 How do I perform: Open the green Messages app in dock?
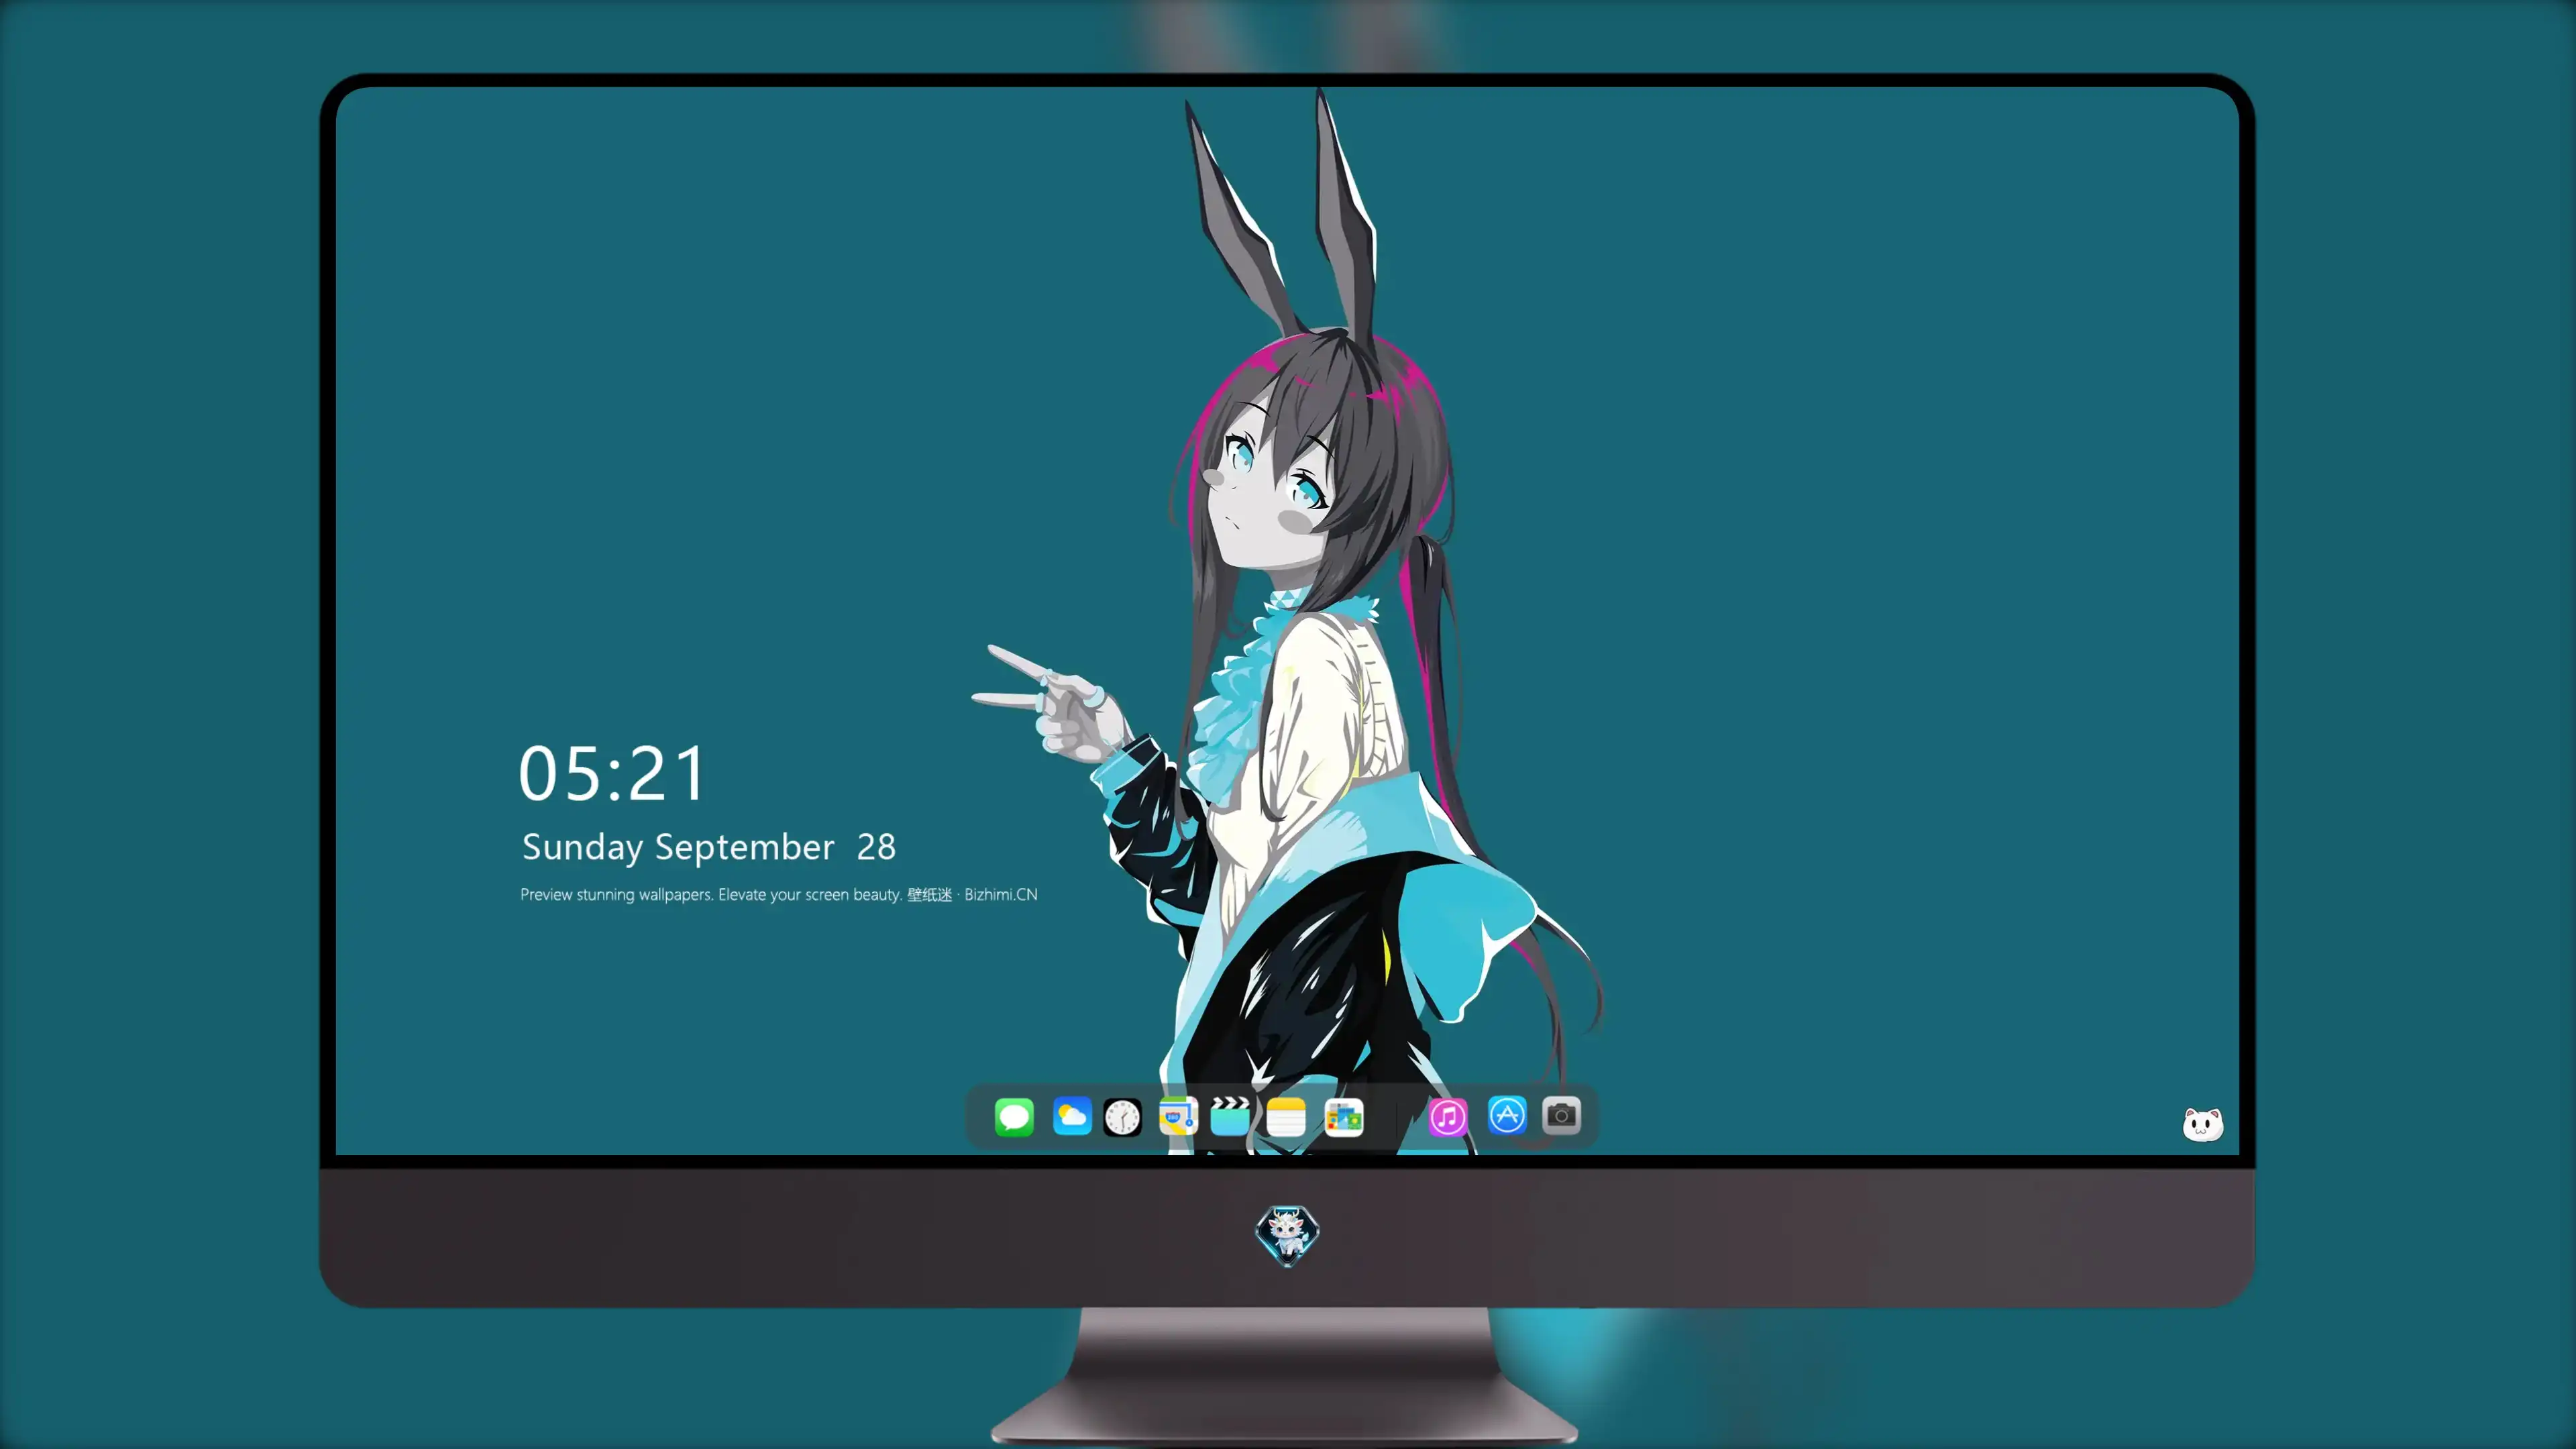click(1014, 1117)
